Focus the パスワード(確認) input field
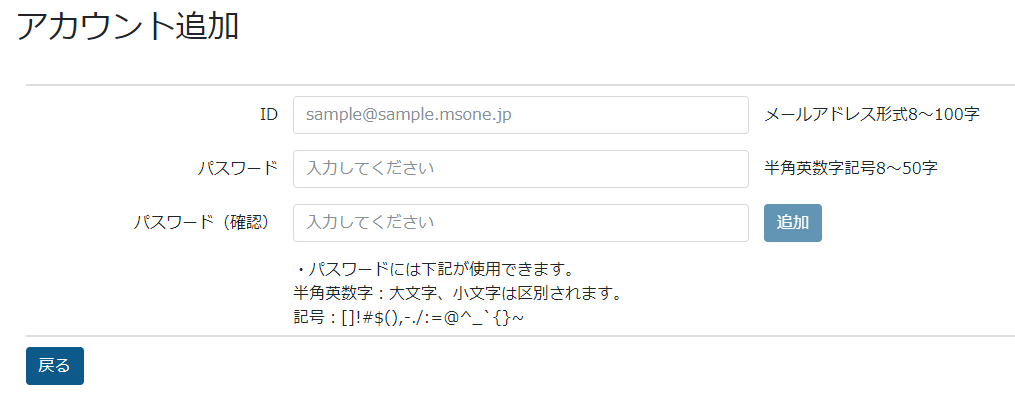The height and width of the screenshot is (399, 1015). pyautogui.click(x=520, y=223)
